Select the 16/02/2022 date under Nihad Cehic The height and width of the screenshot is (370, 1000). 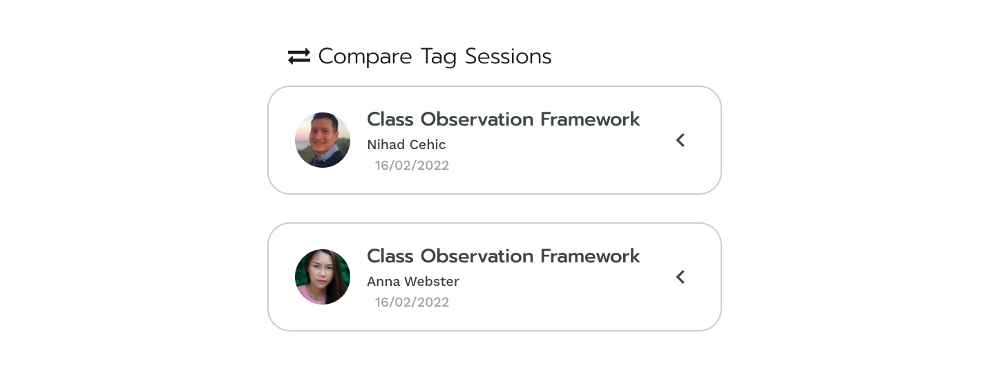412,166
